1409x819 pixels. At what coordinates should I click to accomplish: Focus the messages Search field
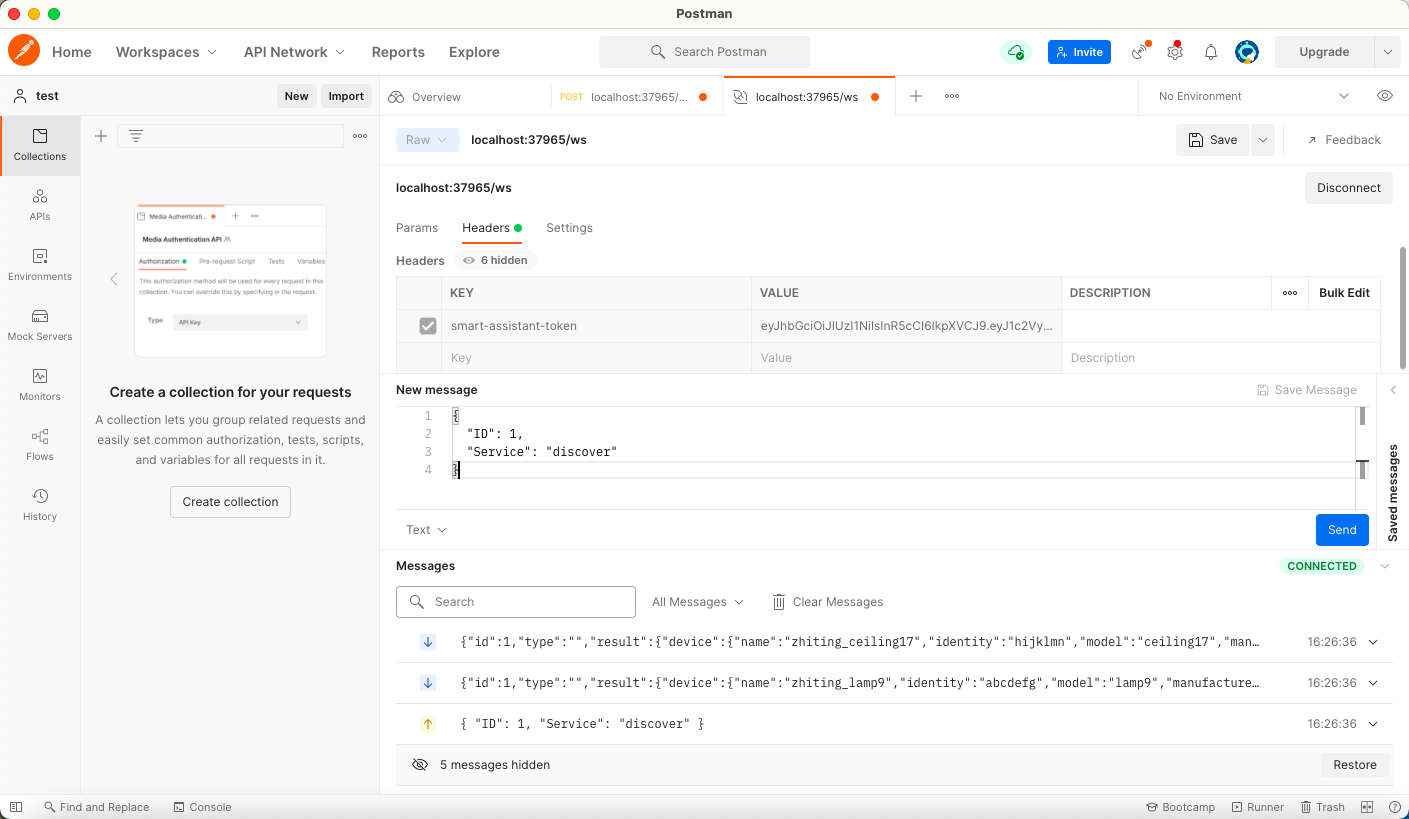(516, 602)
